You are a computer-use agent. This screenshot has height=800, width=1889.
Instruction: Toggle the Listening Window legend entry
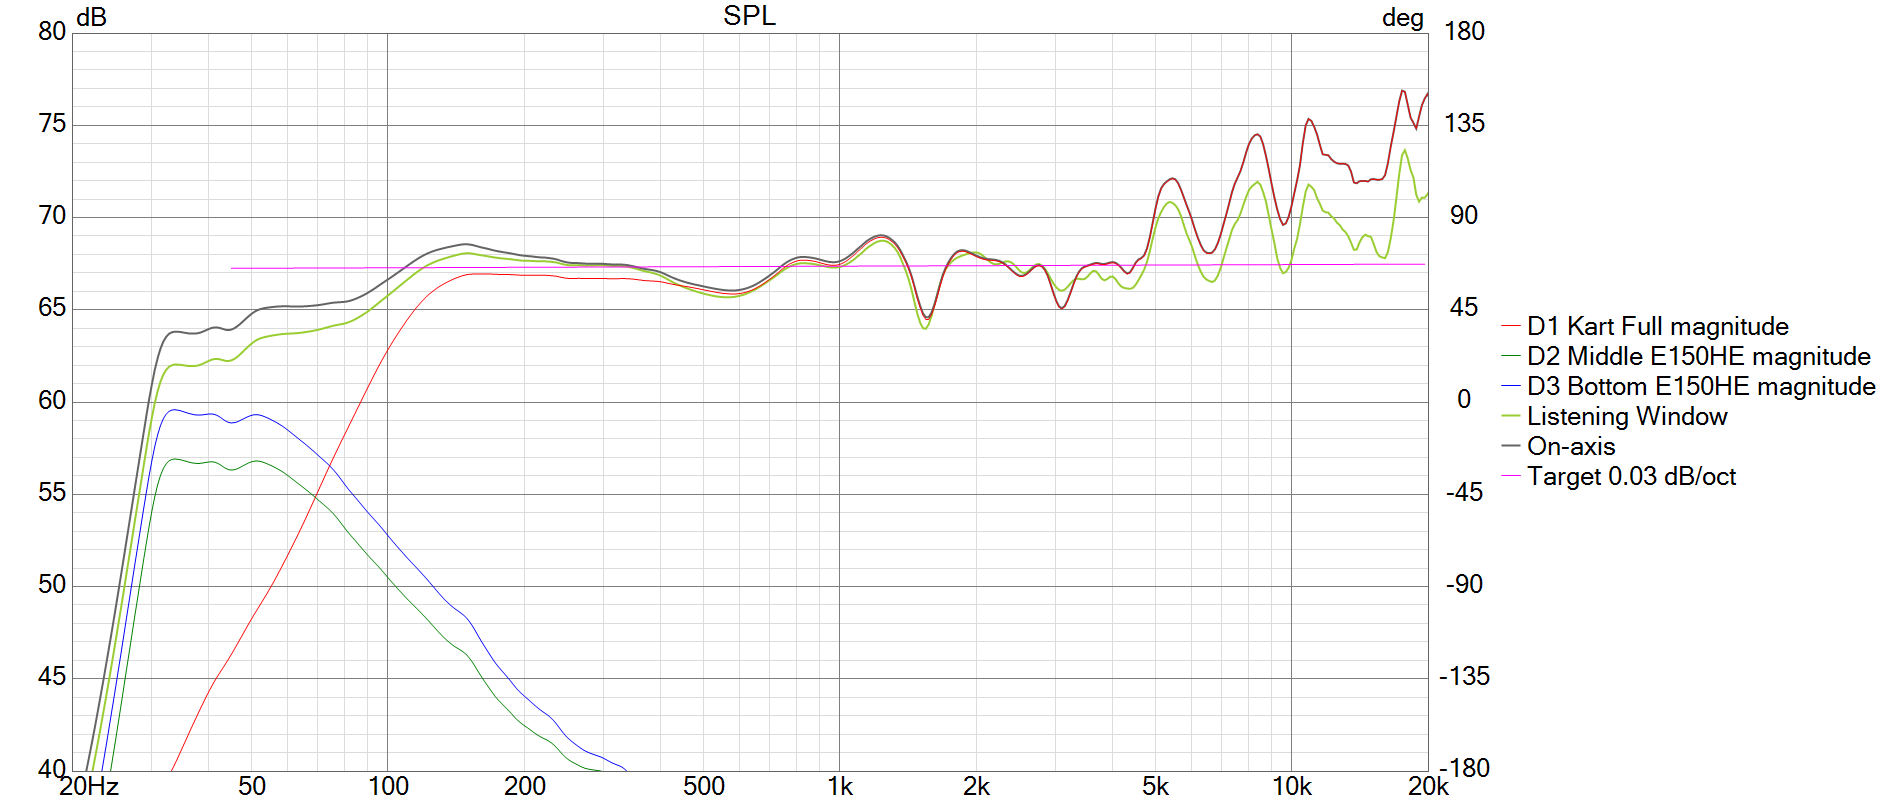pyautogui.click(x=1626, y=416)
